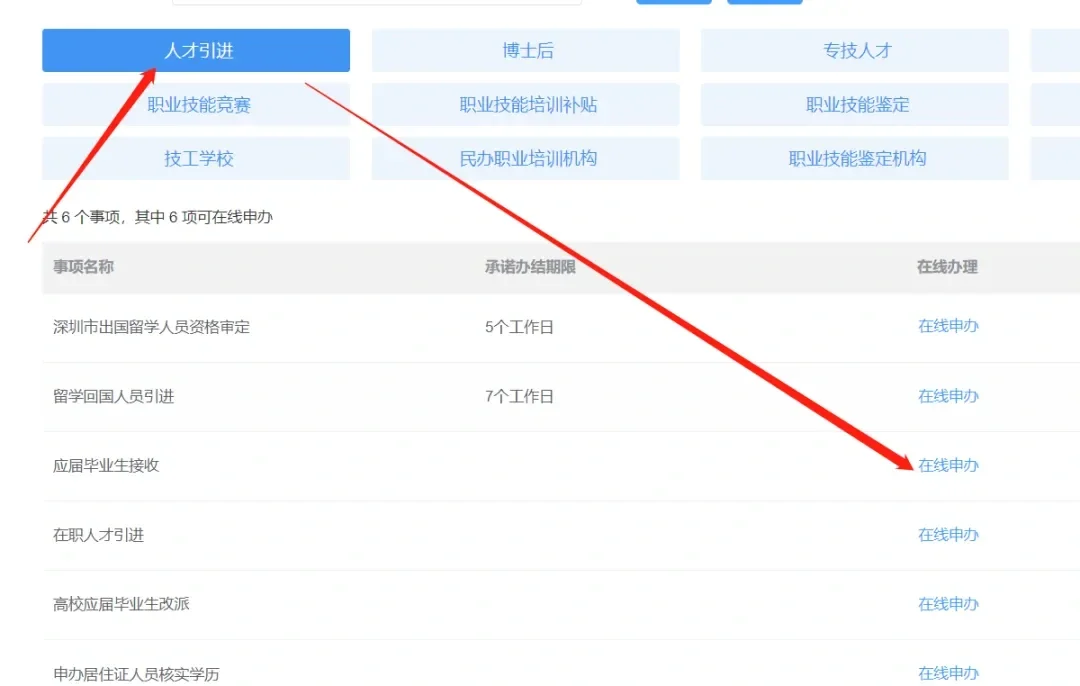Click the blue button beside the search box
The image size is (1080, 686).
pyautogui.click(x=673, y=2)
